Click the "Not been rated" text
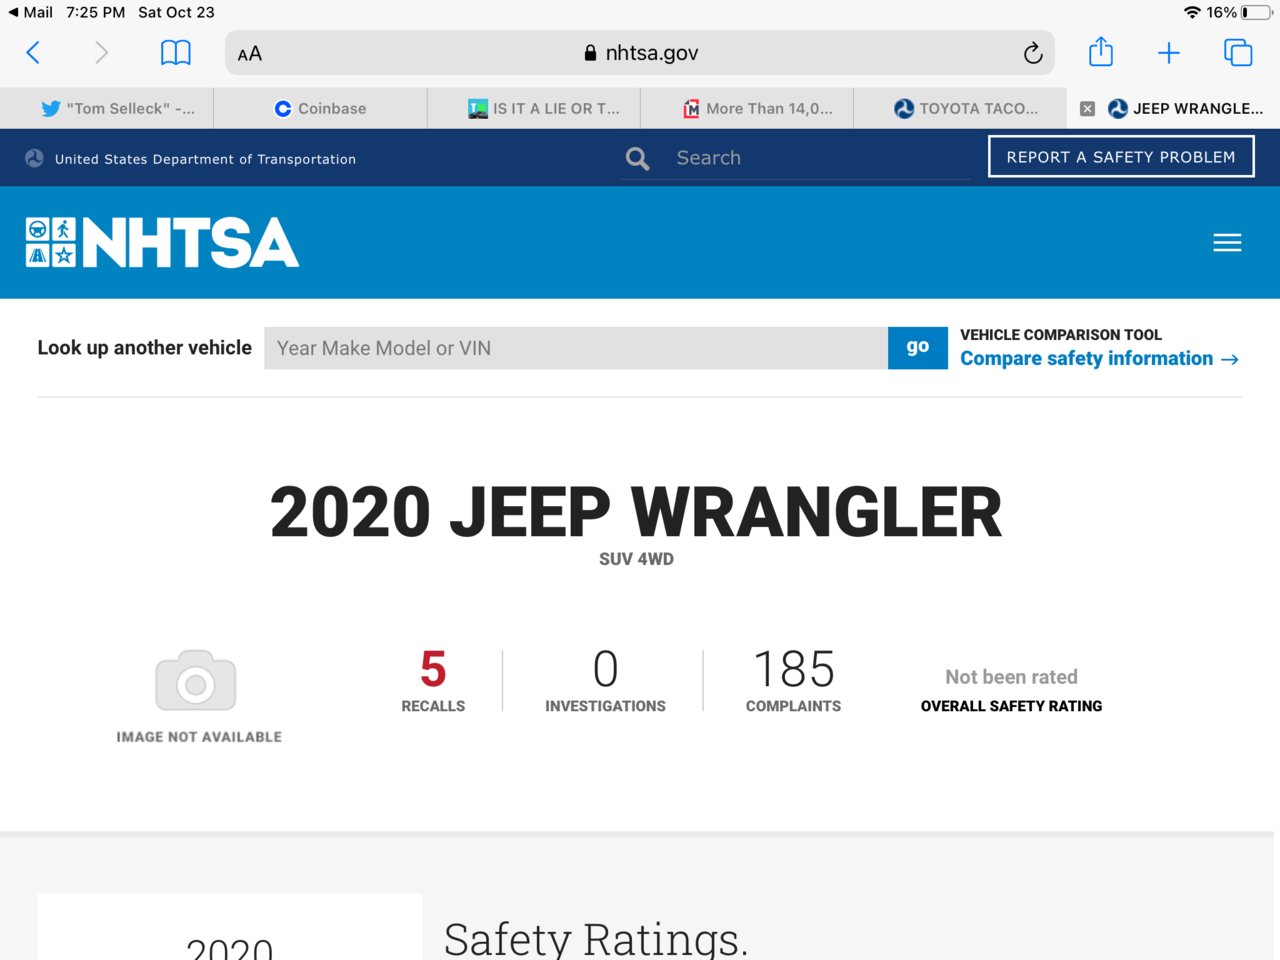 (1011, 677)
